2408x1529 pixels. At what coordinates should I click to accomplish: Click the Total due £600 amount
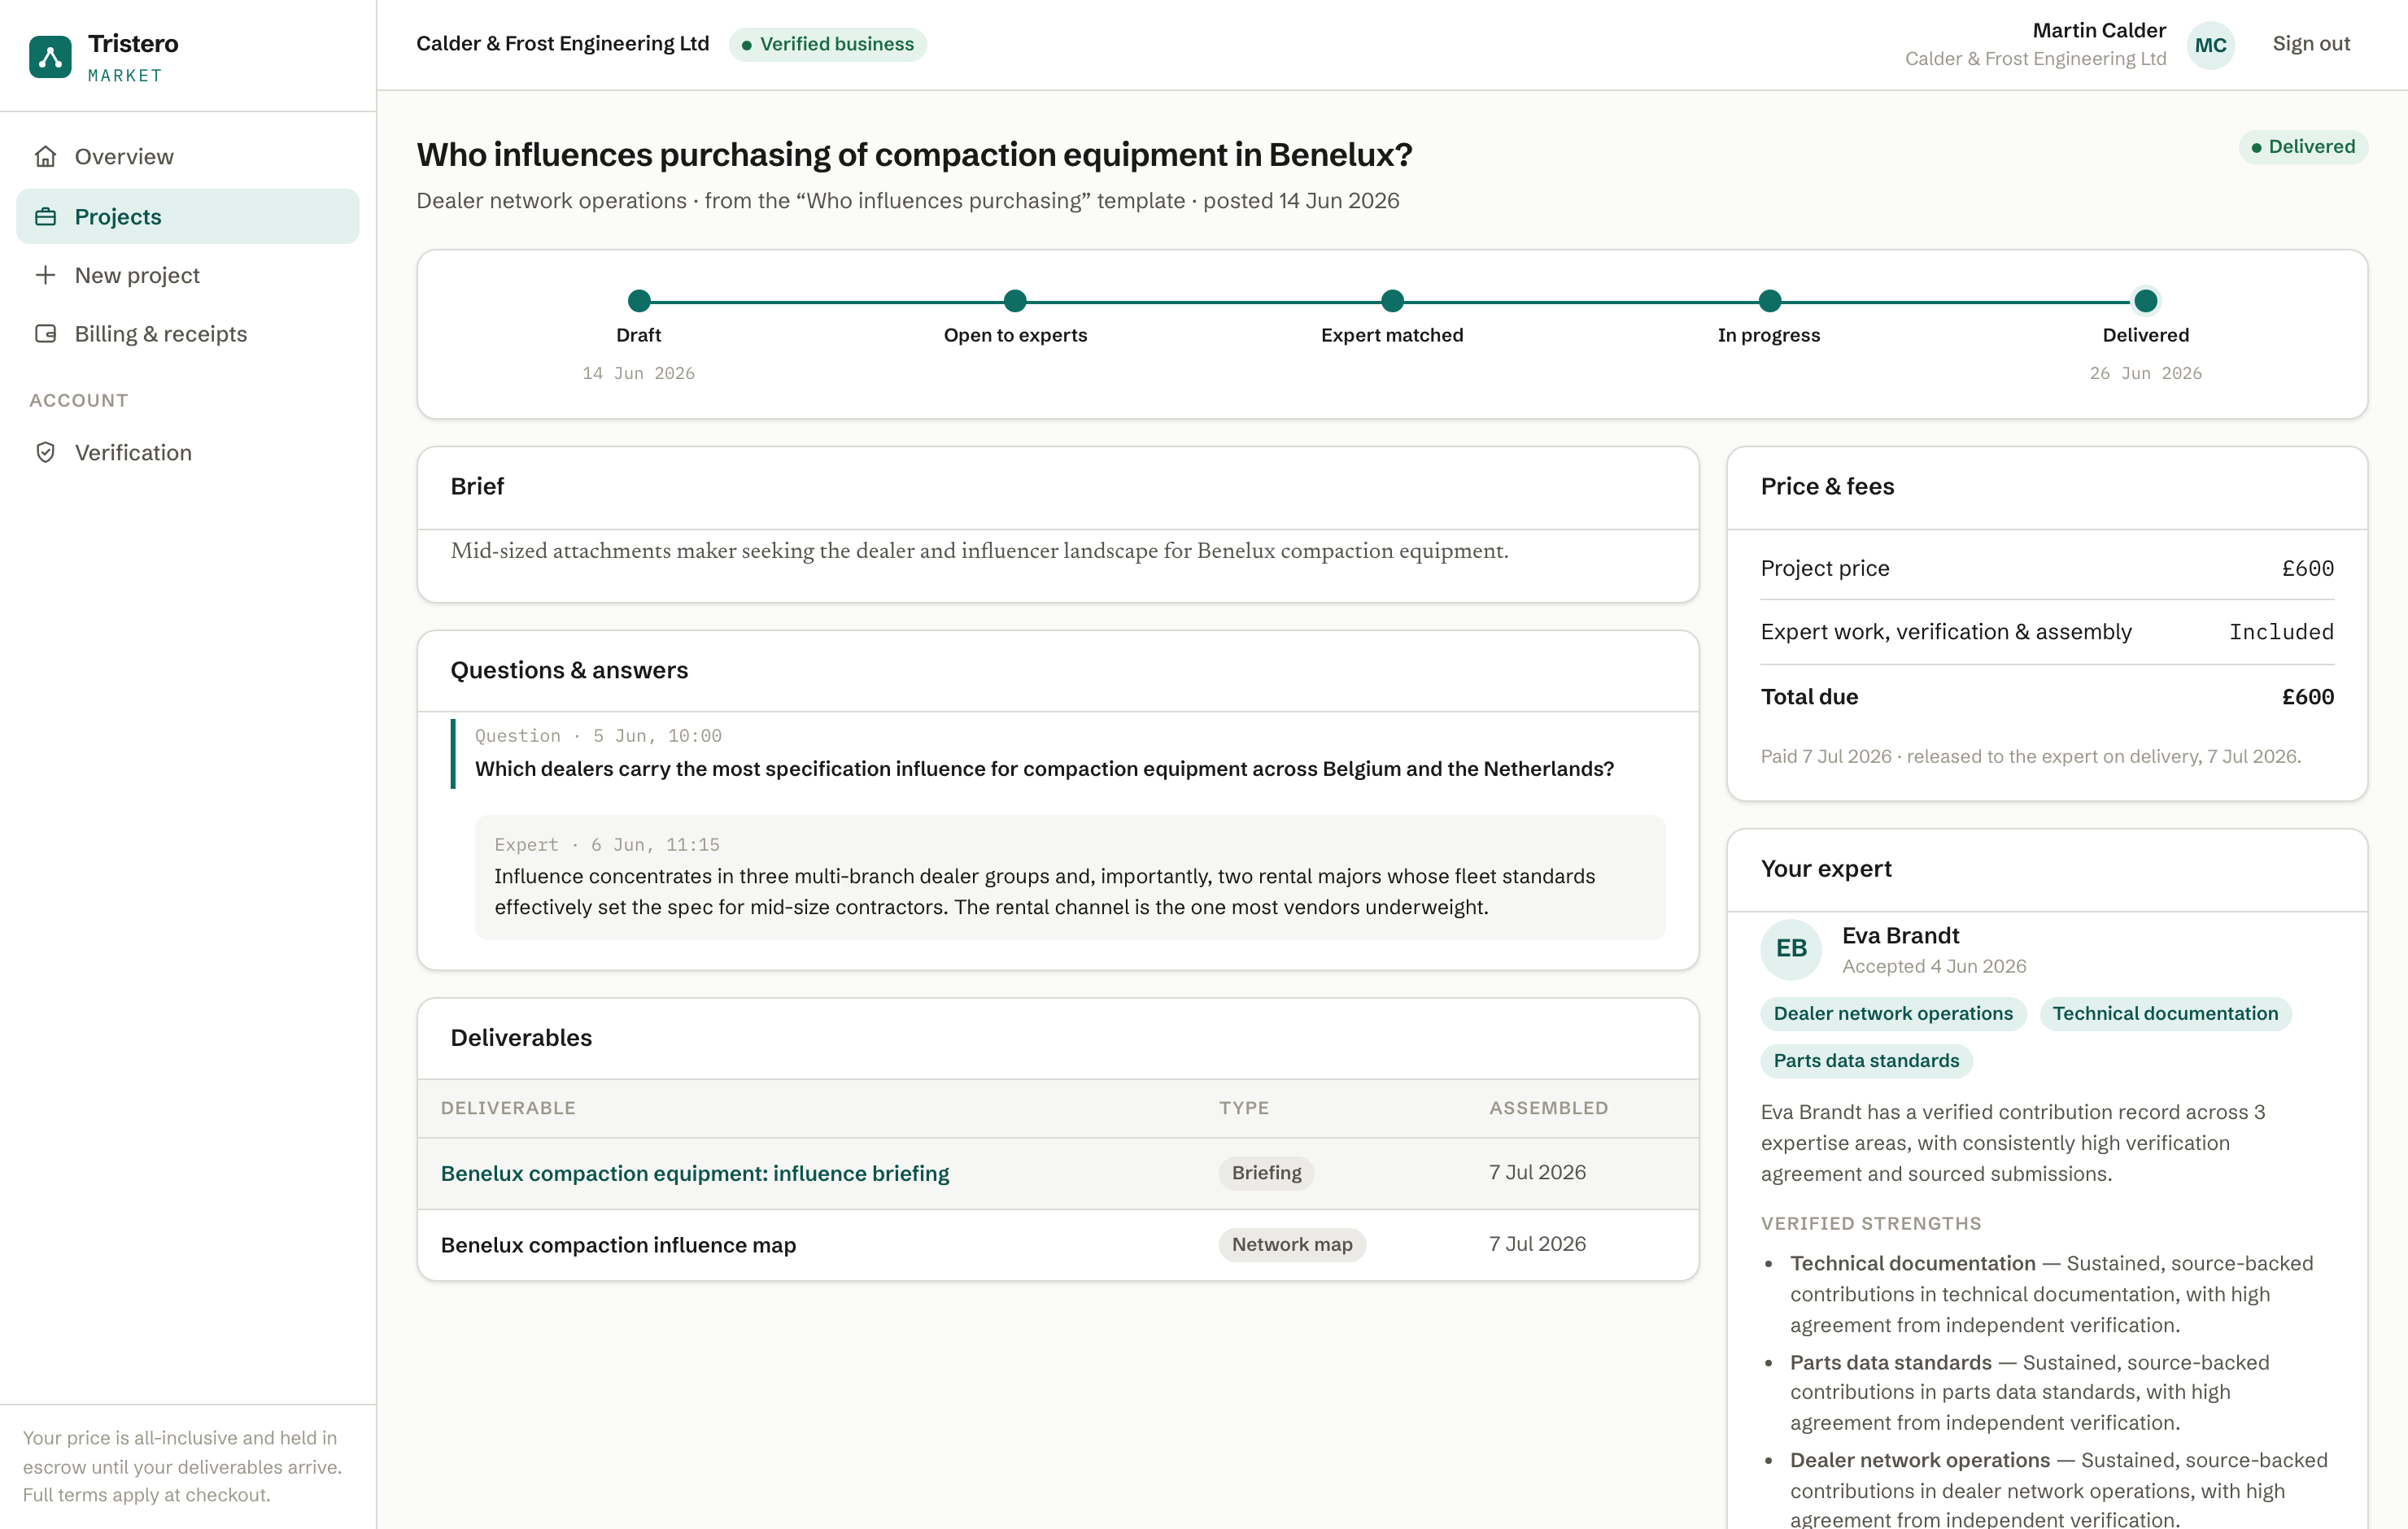(2307, 697)
